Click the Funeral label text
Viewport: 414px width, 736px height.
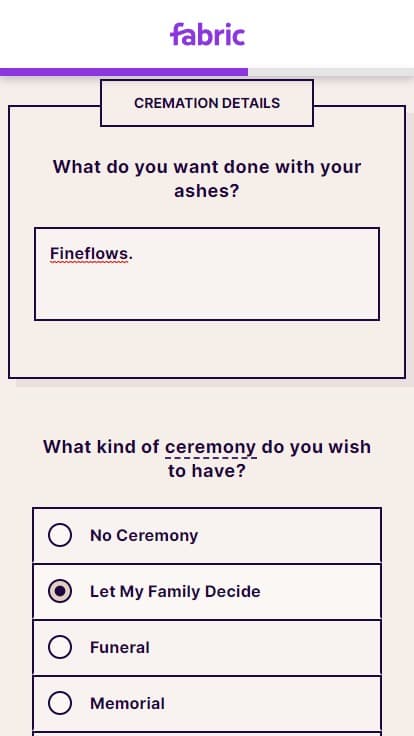pyautogui.click(x=120, y=648)
